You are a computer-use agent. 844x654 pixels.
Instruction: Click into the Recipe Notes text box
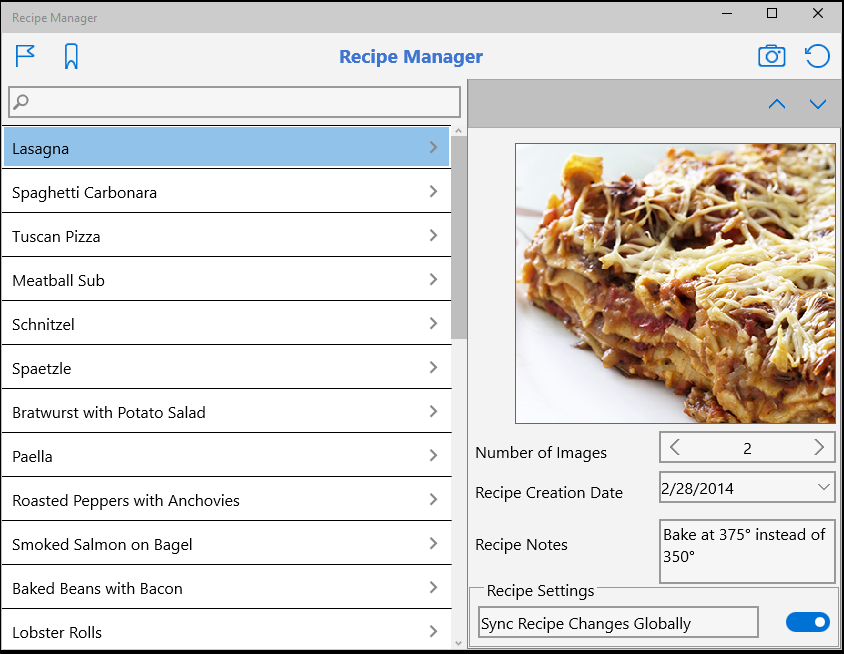click(747, 551)
